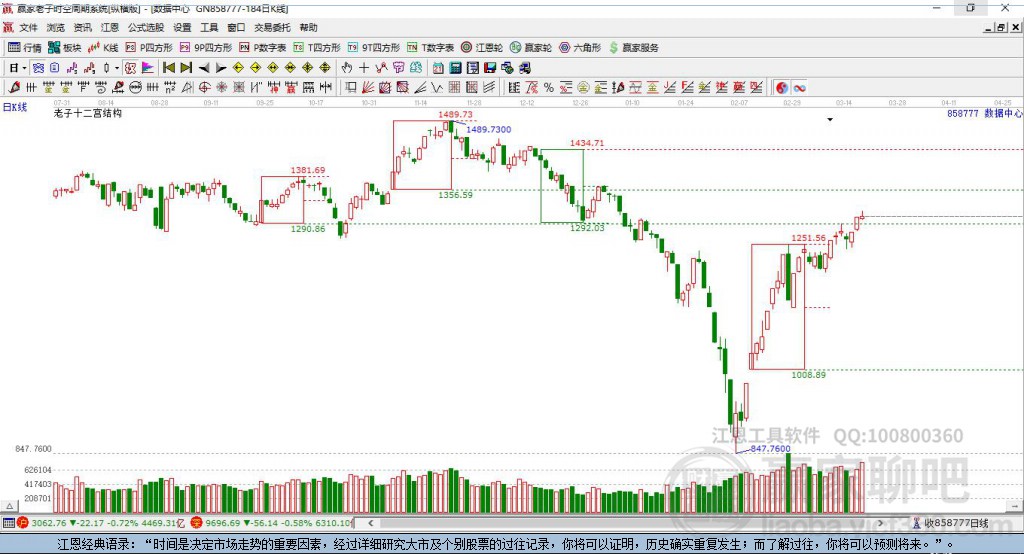This screenshot has width=1024, height=554.
Task: Open the 江恩 menu
Action: coord(110,27)
